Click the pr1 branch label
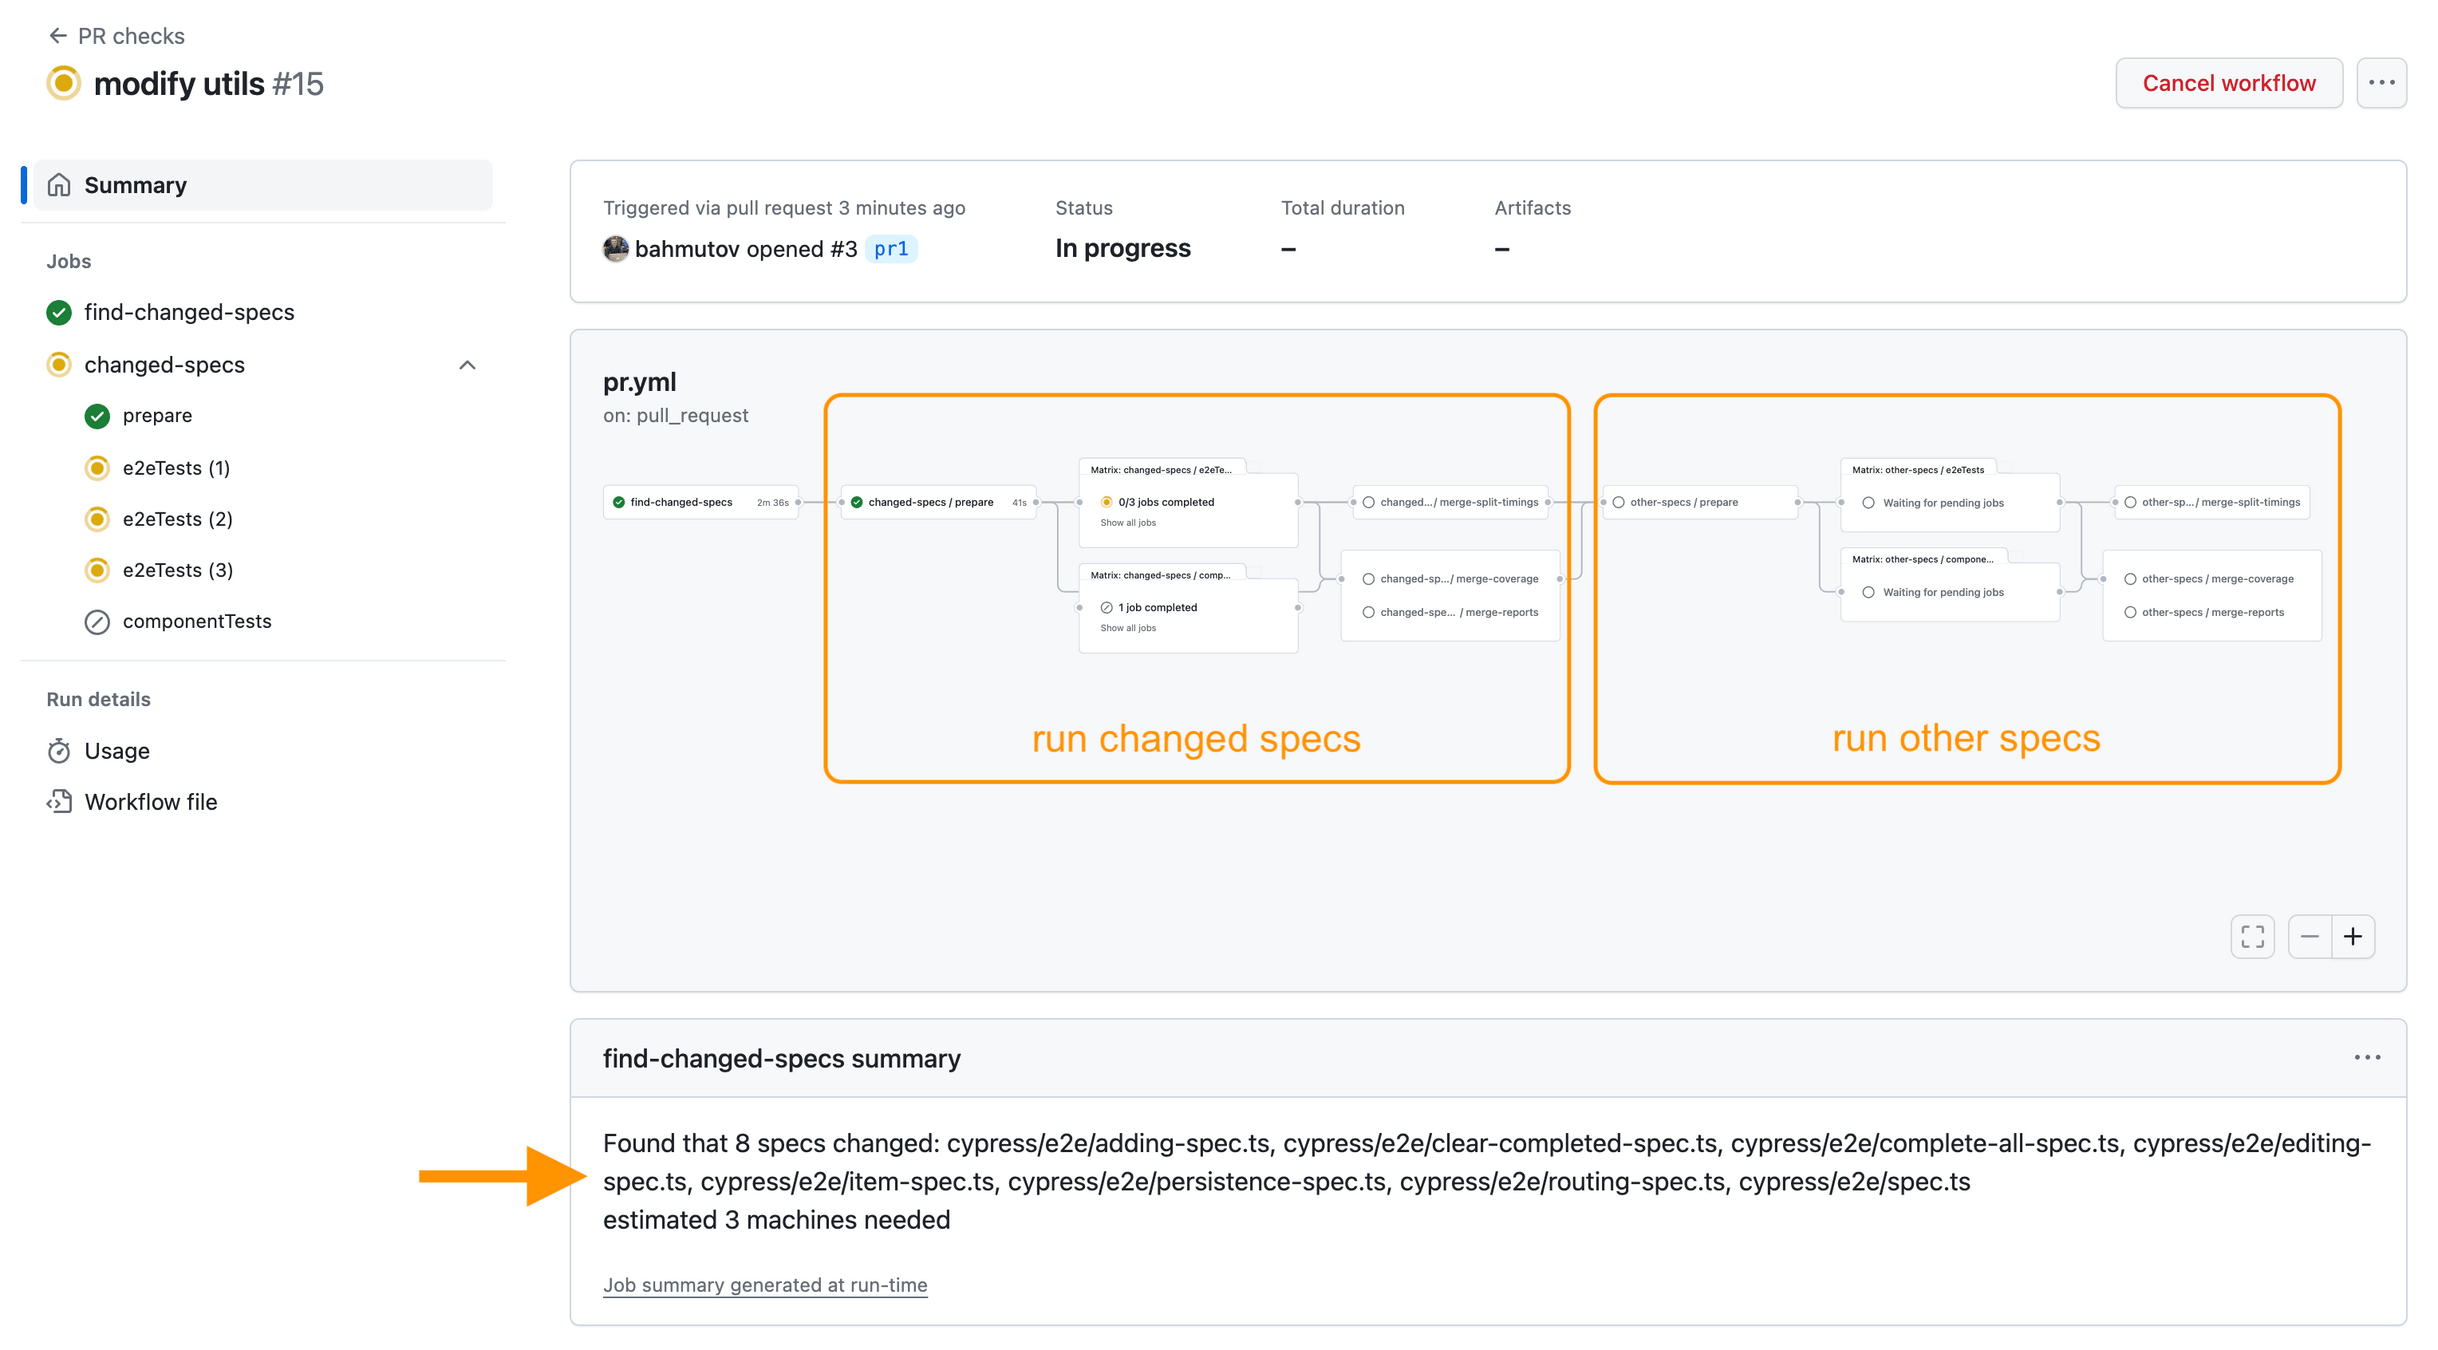The width and height of the screenshot is (2438, 1350). coord(890,249)
